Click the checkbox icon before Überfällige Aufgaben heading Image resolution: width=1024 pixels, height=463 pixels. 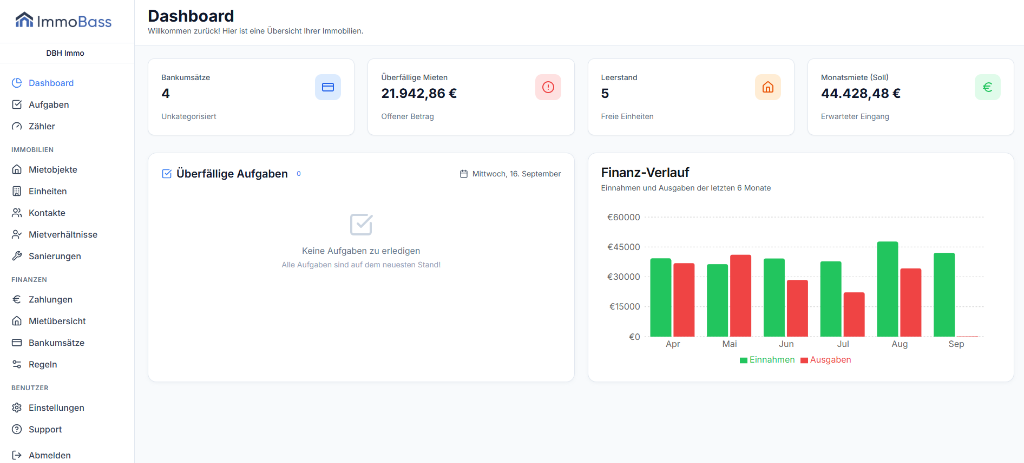[x=167, y=174]
